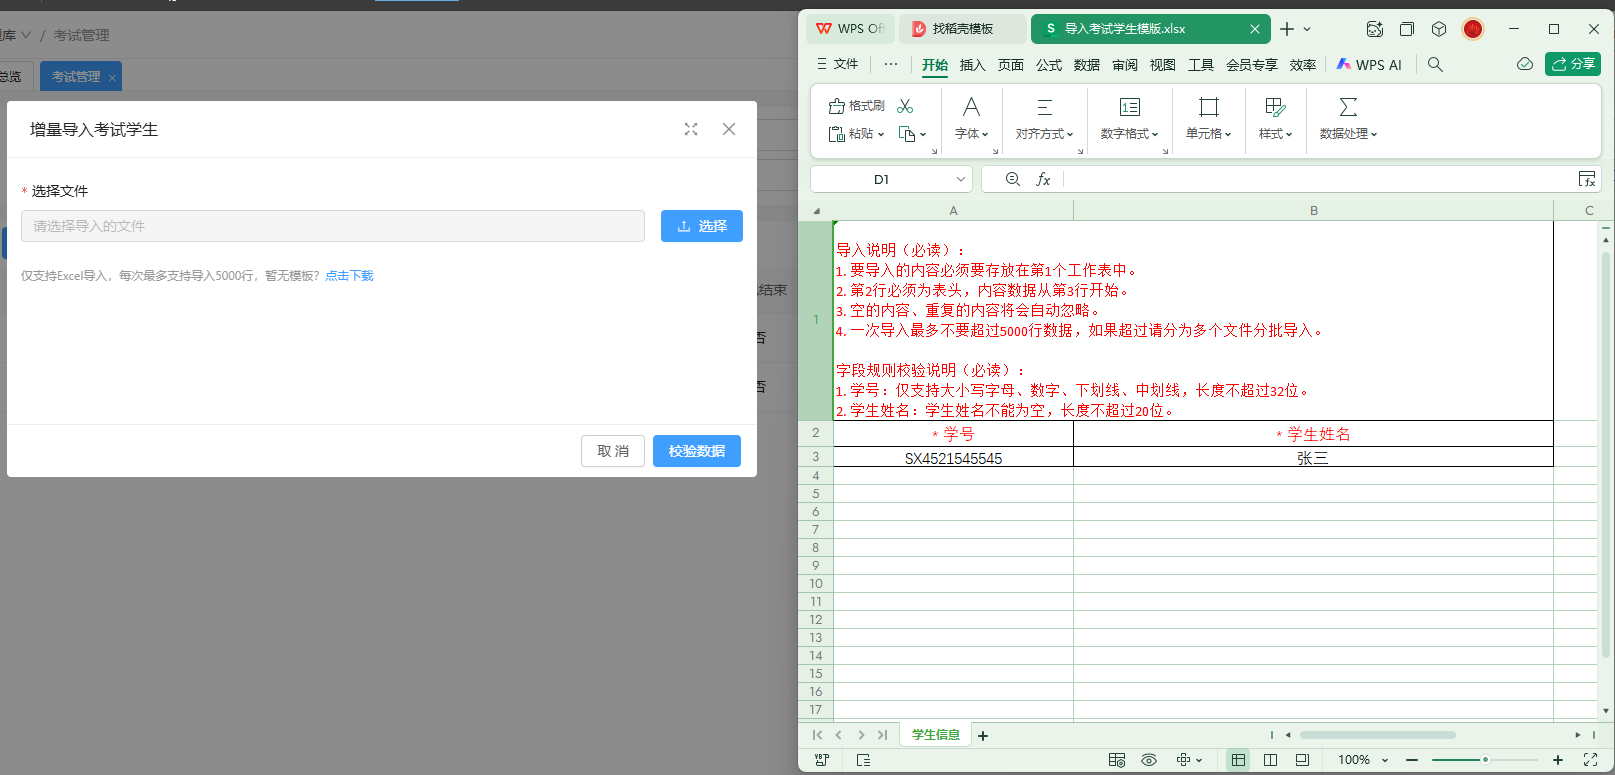Open the 数据 ribbon tab

pos(1086,65)
